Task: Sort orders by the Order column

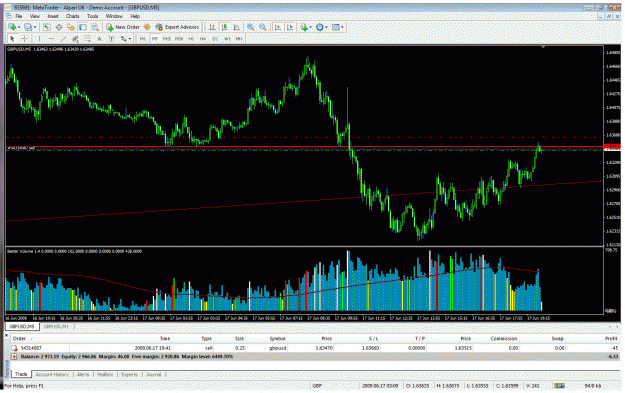Action: [x=19, y=338]
